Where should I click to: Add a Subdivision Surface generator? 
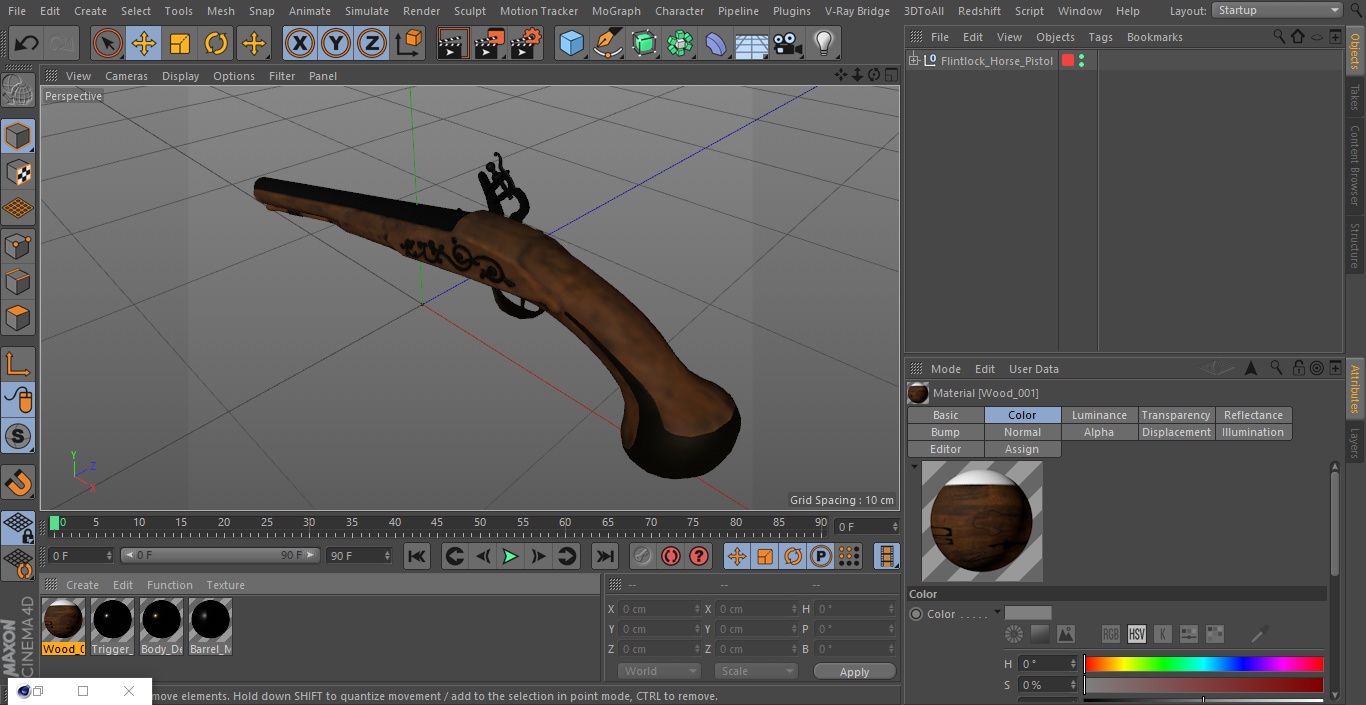click(644, 44)
